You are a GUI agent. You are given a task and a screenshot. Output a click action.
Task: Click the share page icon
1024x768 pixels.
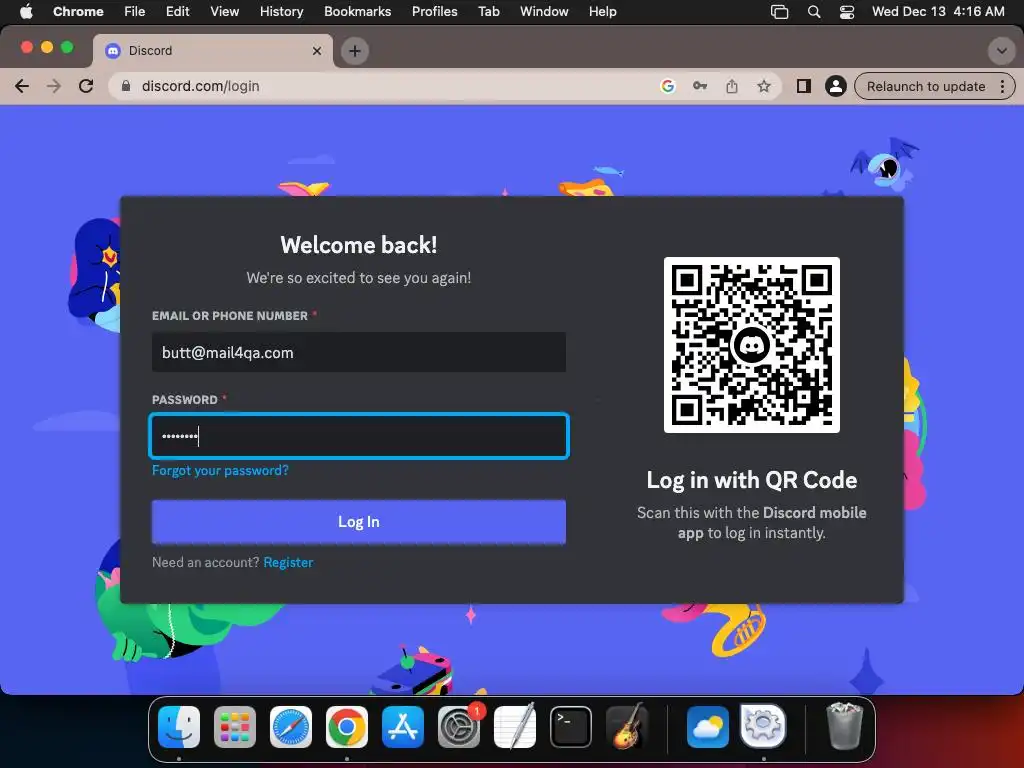pyautogui.click(x=731, y=86)
